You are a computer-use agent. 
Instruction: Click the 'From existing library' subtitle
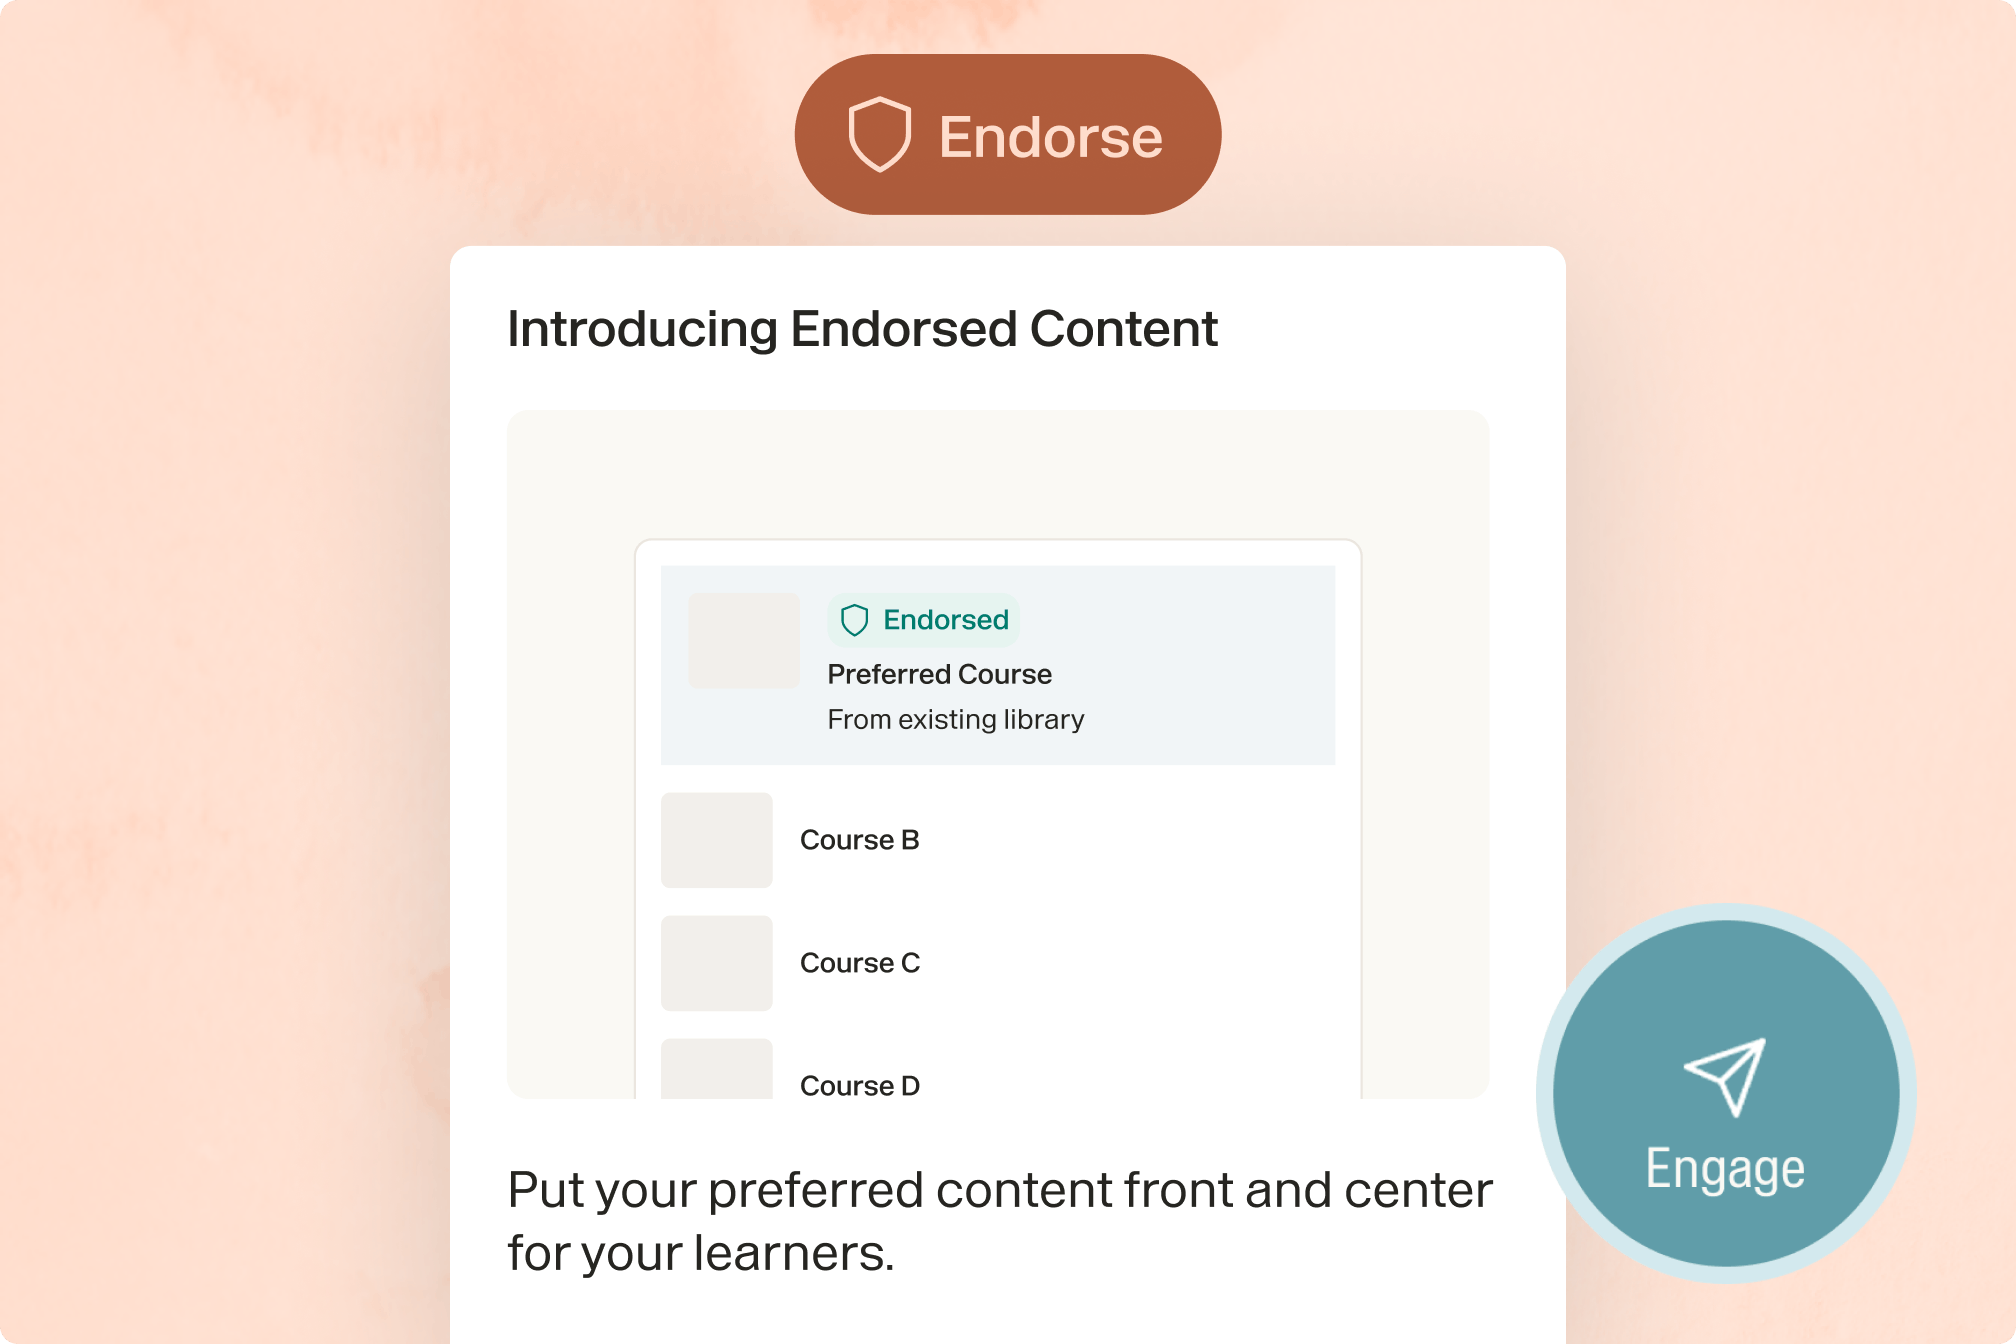coord(955,719)
